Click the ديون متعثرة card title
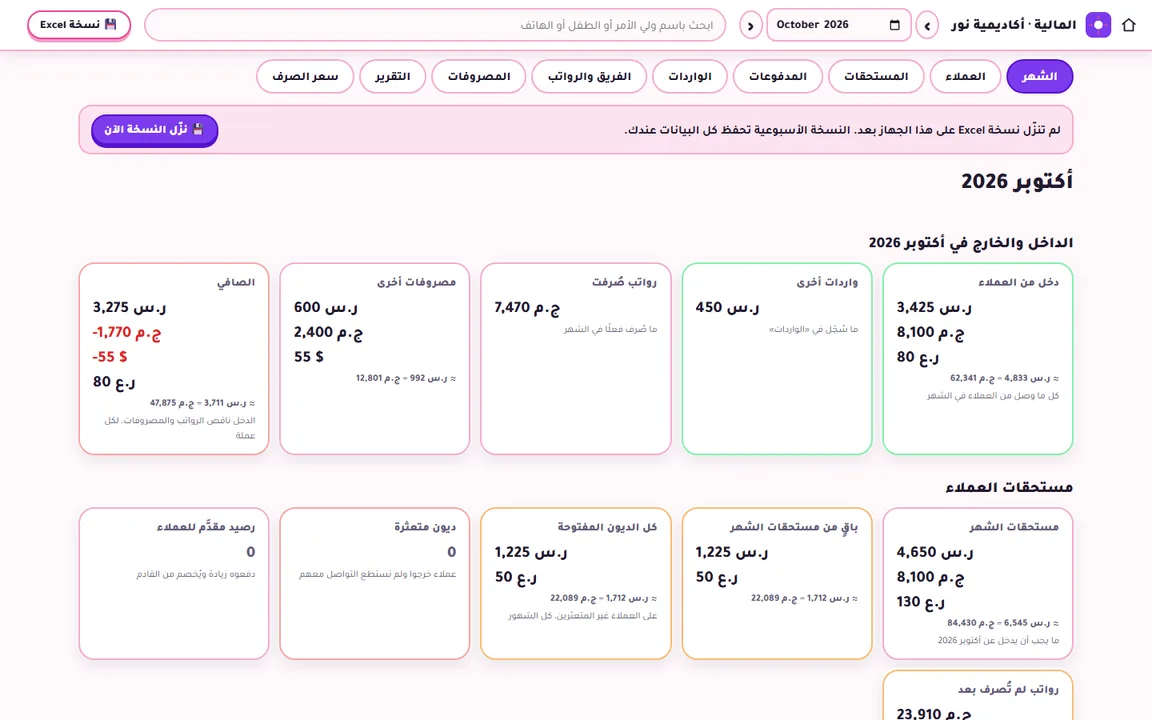 (x=425, y=527)
